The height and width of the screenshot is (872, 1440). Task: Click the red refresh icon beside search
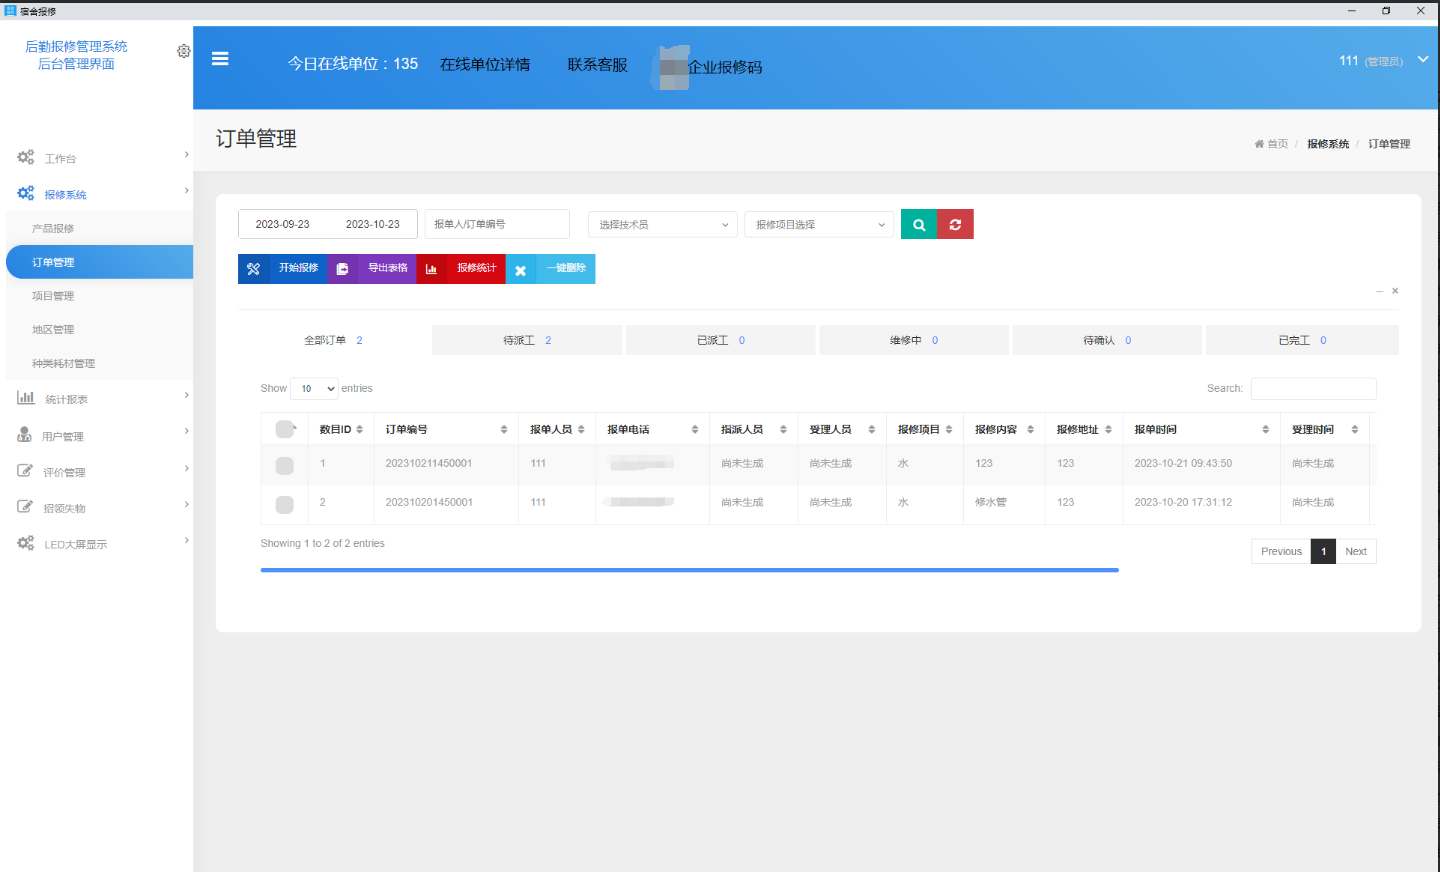pos(955,224)
